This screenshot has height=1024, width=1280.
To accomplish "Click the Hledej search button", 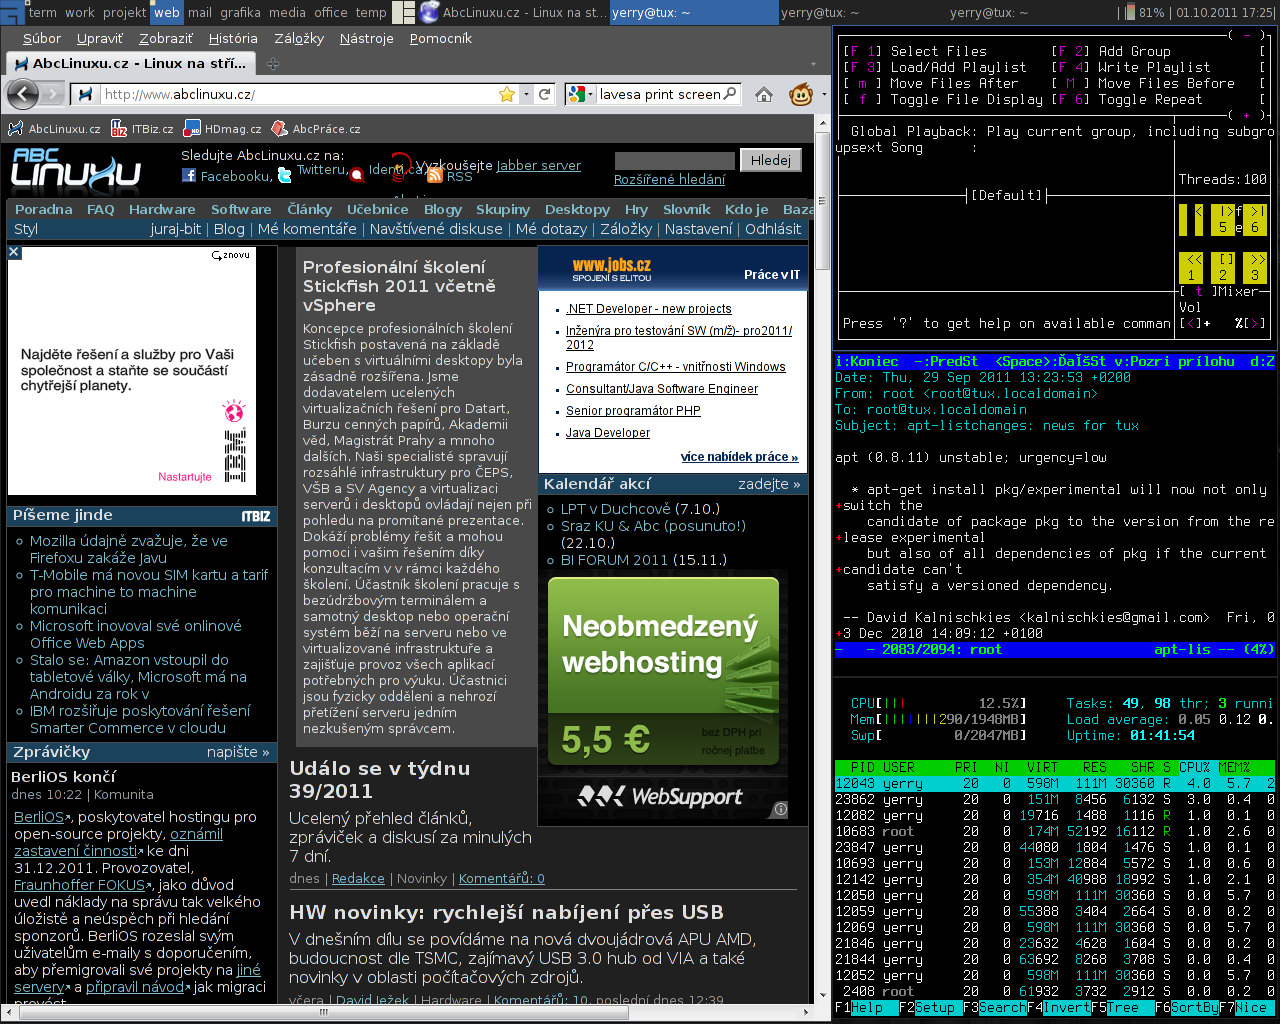I will coord(770,160).
